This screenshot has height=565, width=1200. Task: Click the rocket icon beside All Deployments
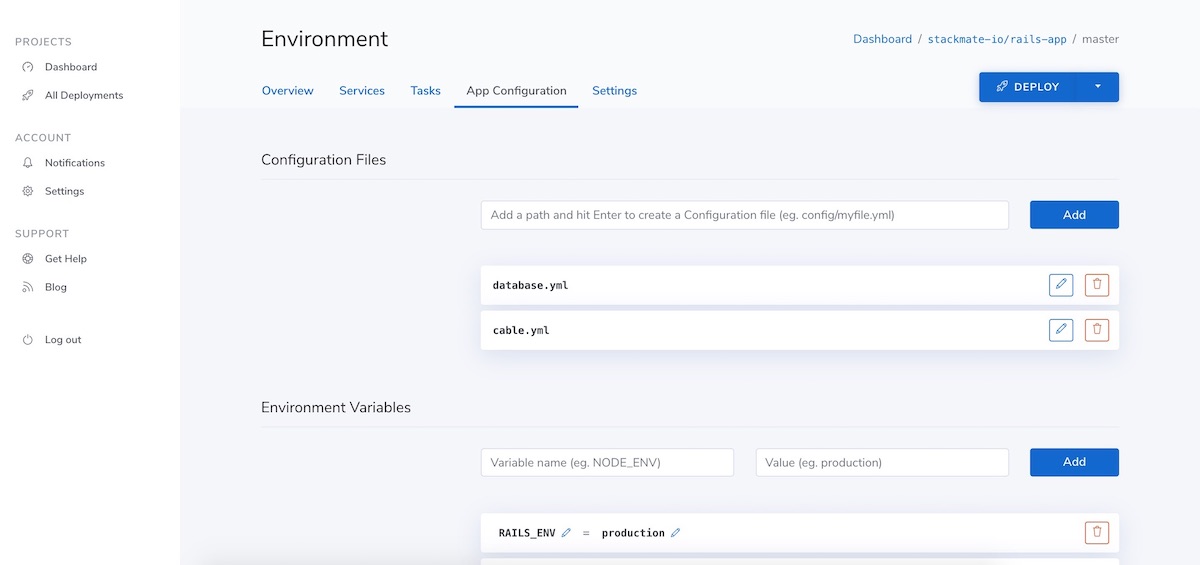(x=28, y=95)
